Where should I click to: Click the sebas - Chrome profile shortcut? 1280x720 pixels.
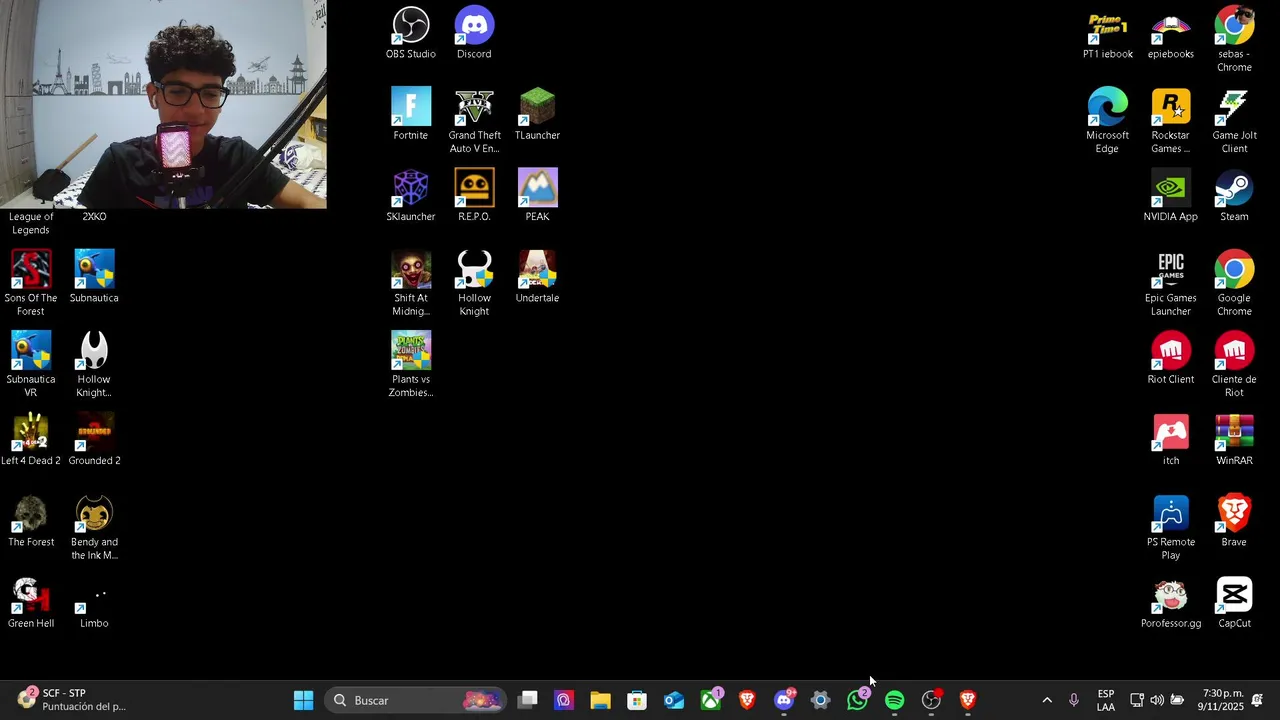[1234, 40]
